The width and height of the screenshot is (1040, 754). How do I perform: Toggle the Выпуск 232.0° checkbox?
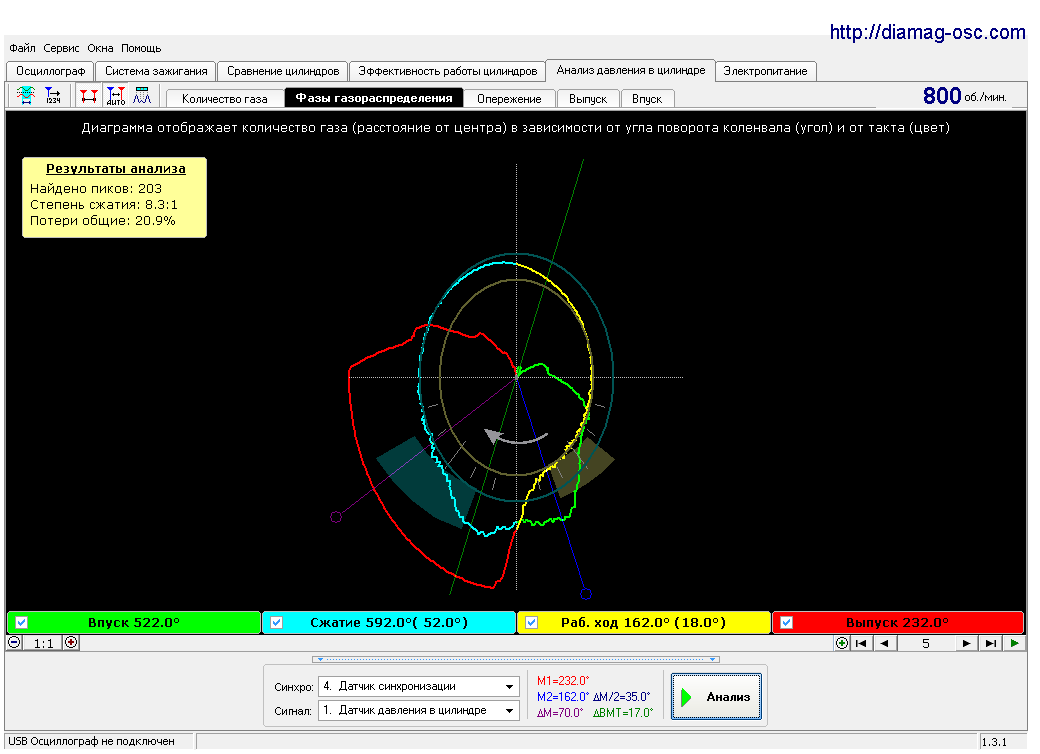tap(787, 623)
